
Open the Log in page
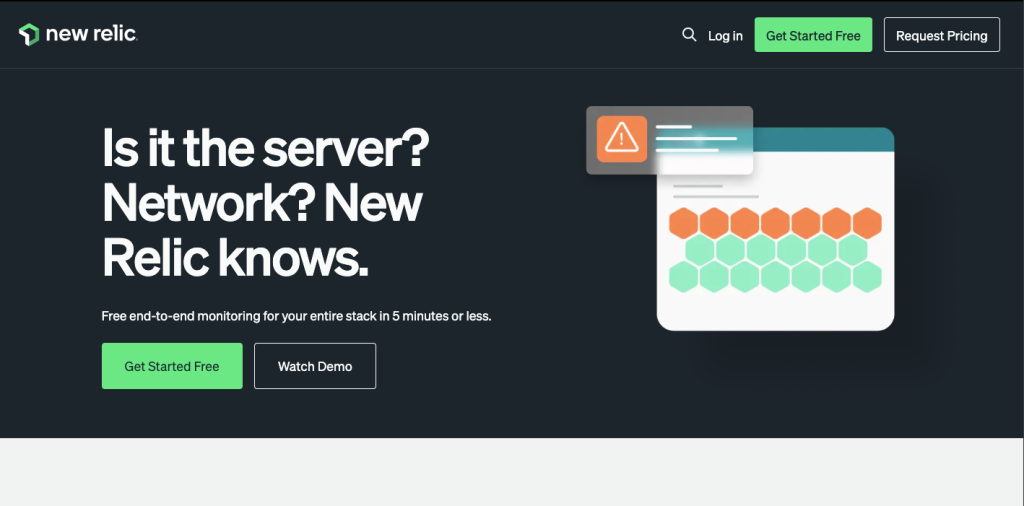tap(725, 36)
